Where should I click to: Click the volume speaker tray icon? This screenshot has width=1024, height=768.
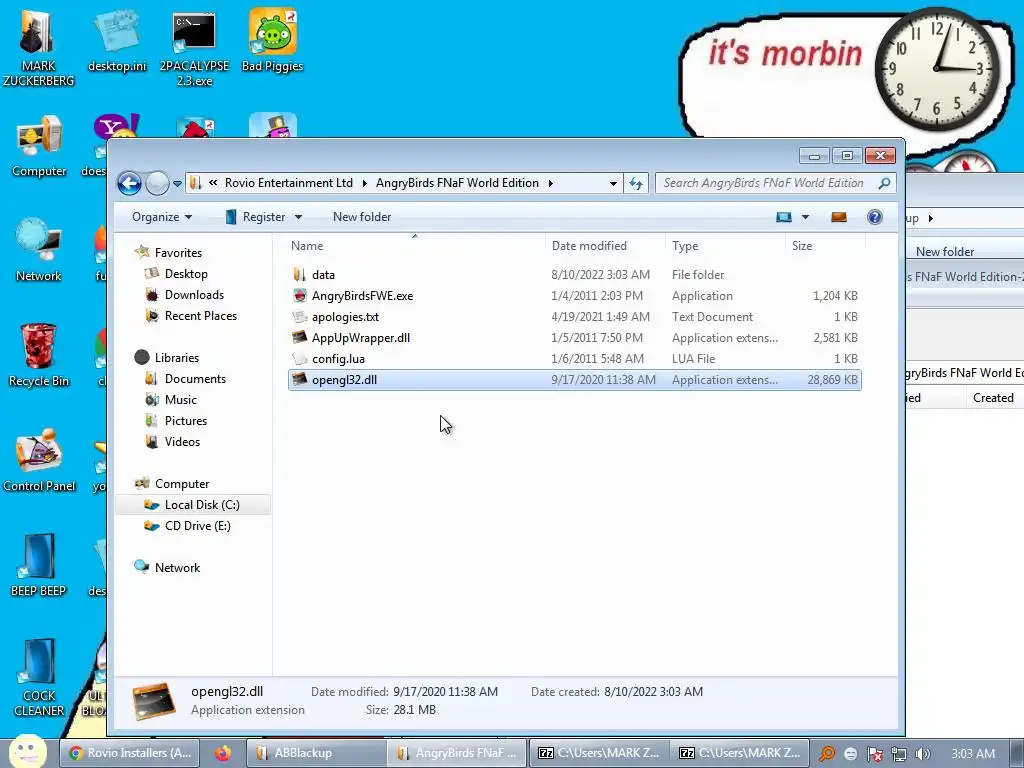[x=923, y=754]
